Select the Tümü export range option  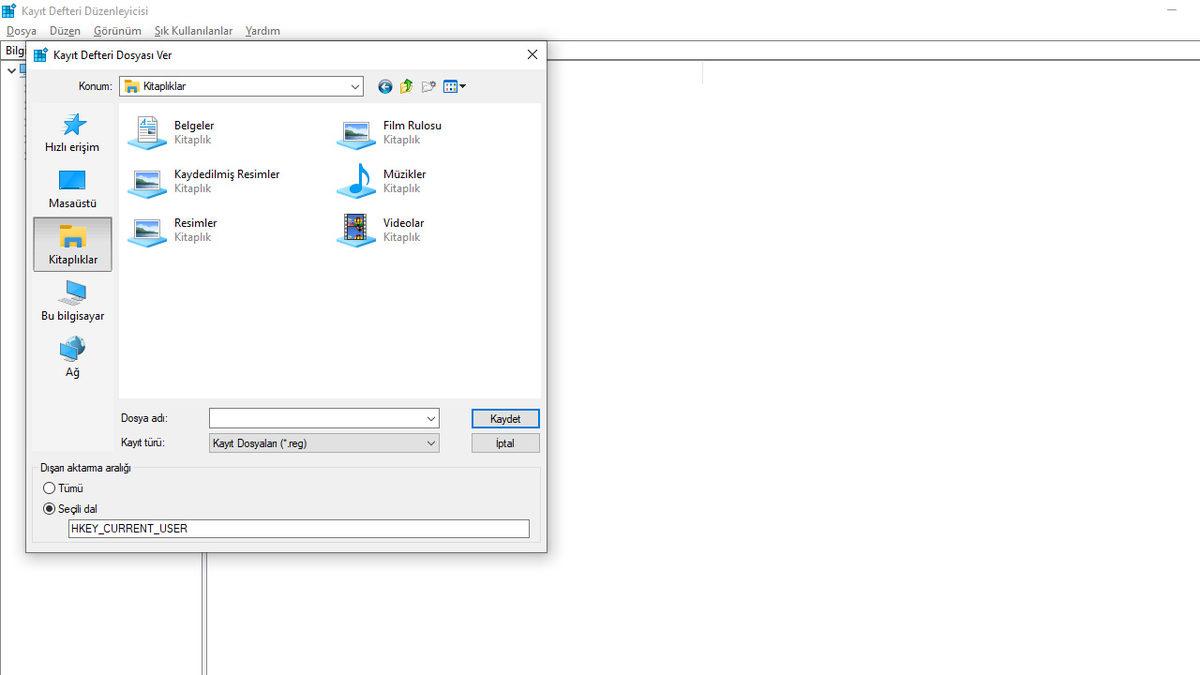pos(49,488)
